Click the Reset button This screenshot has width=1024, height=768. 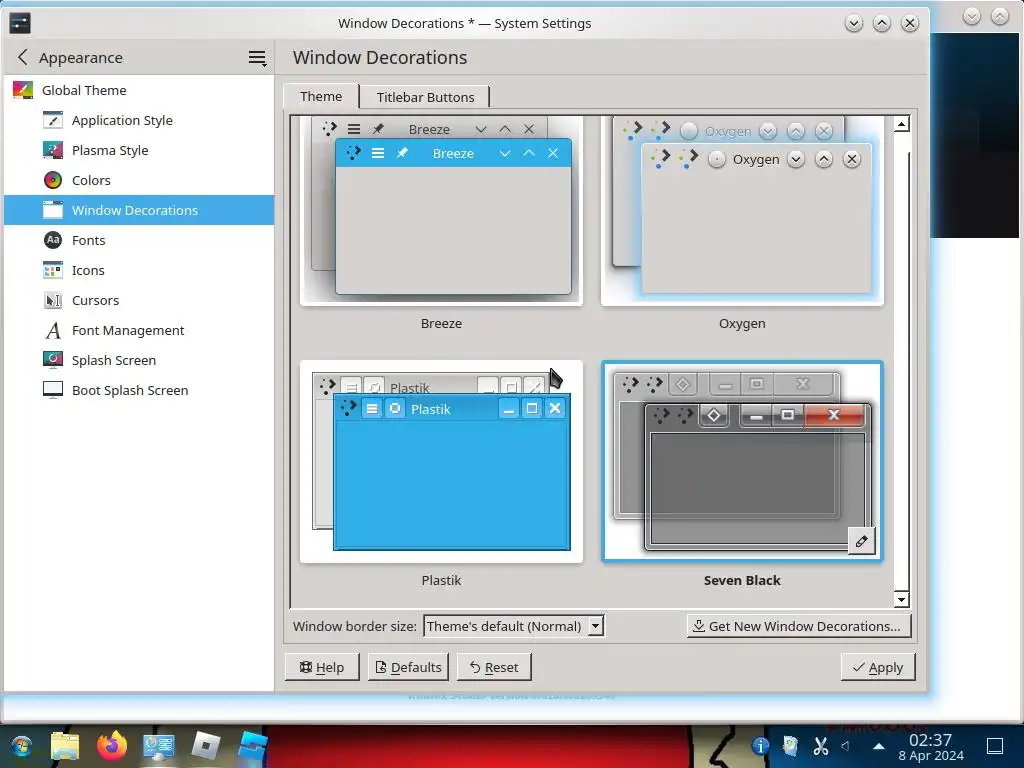point(494,667)
